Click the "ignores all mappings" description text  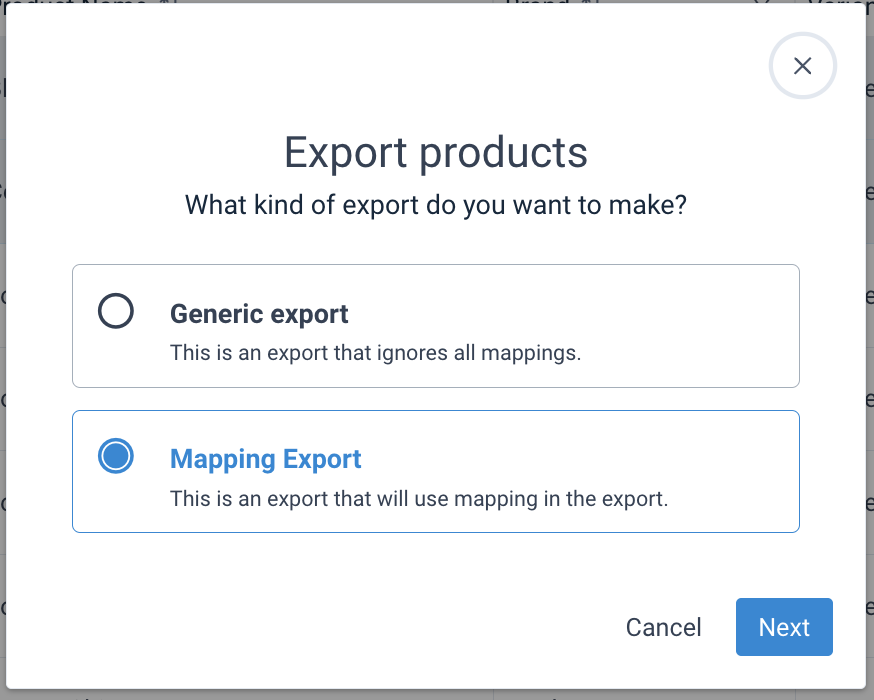point(375,353)
